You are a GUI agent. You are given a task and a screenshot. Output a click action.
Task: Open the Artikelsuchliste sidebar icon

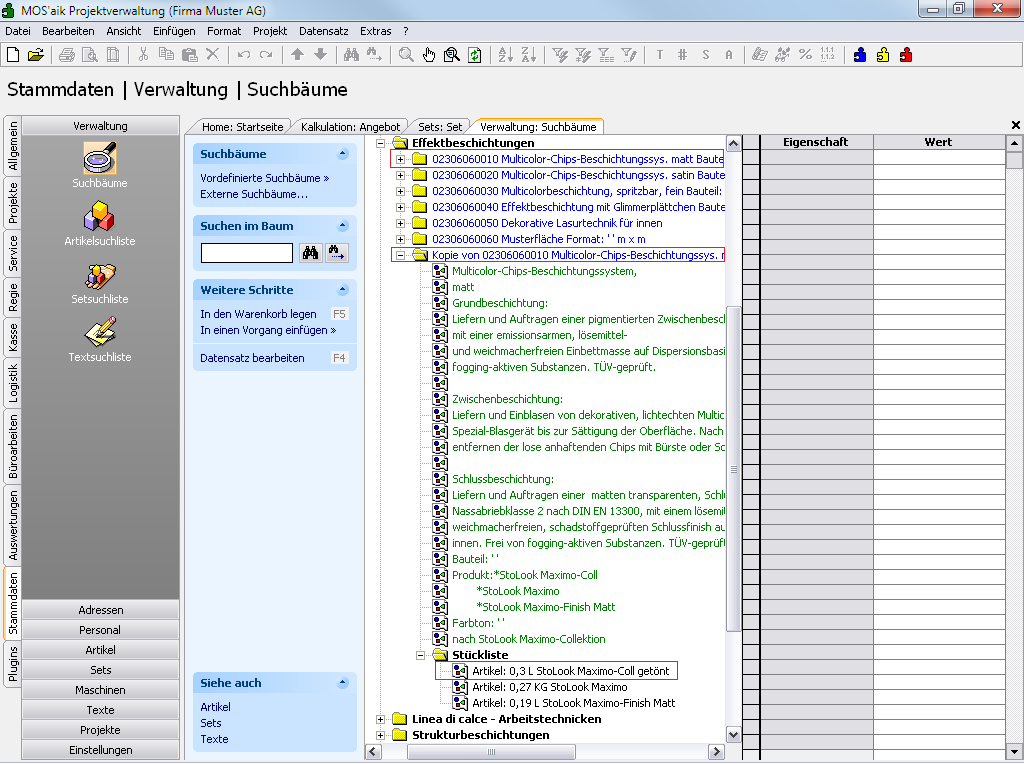pyautogui.click(x=100, y=218)
